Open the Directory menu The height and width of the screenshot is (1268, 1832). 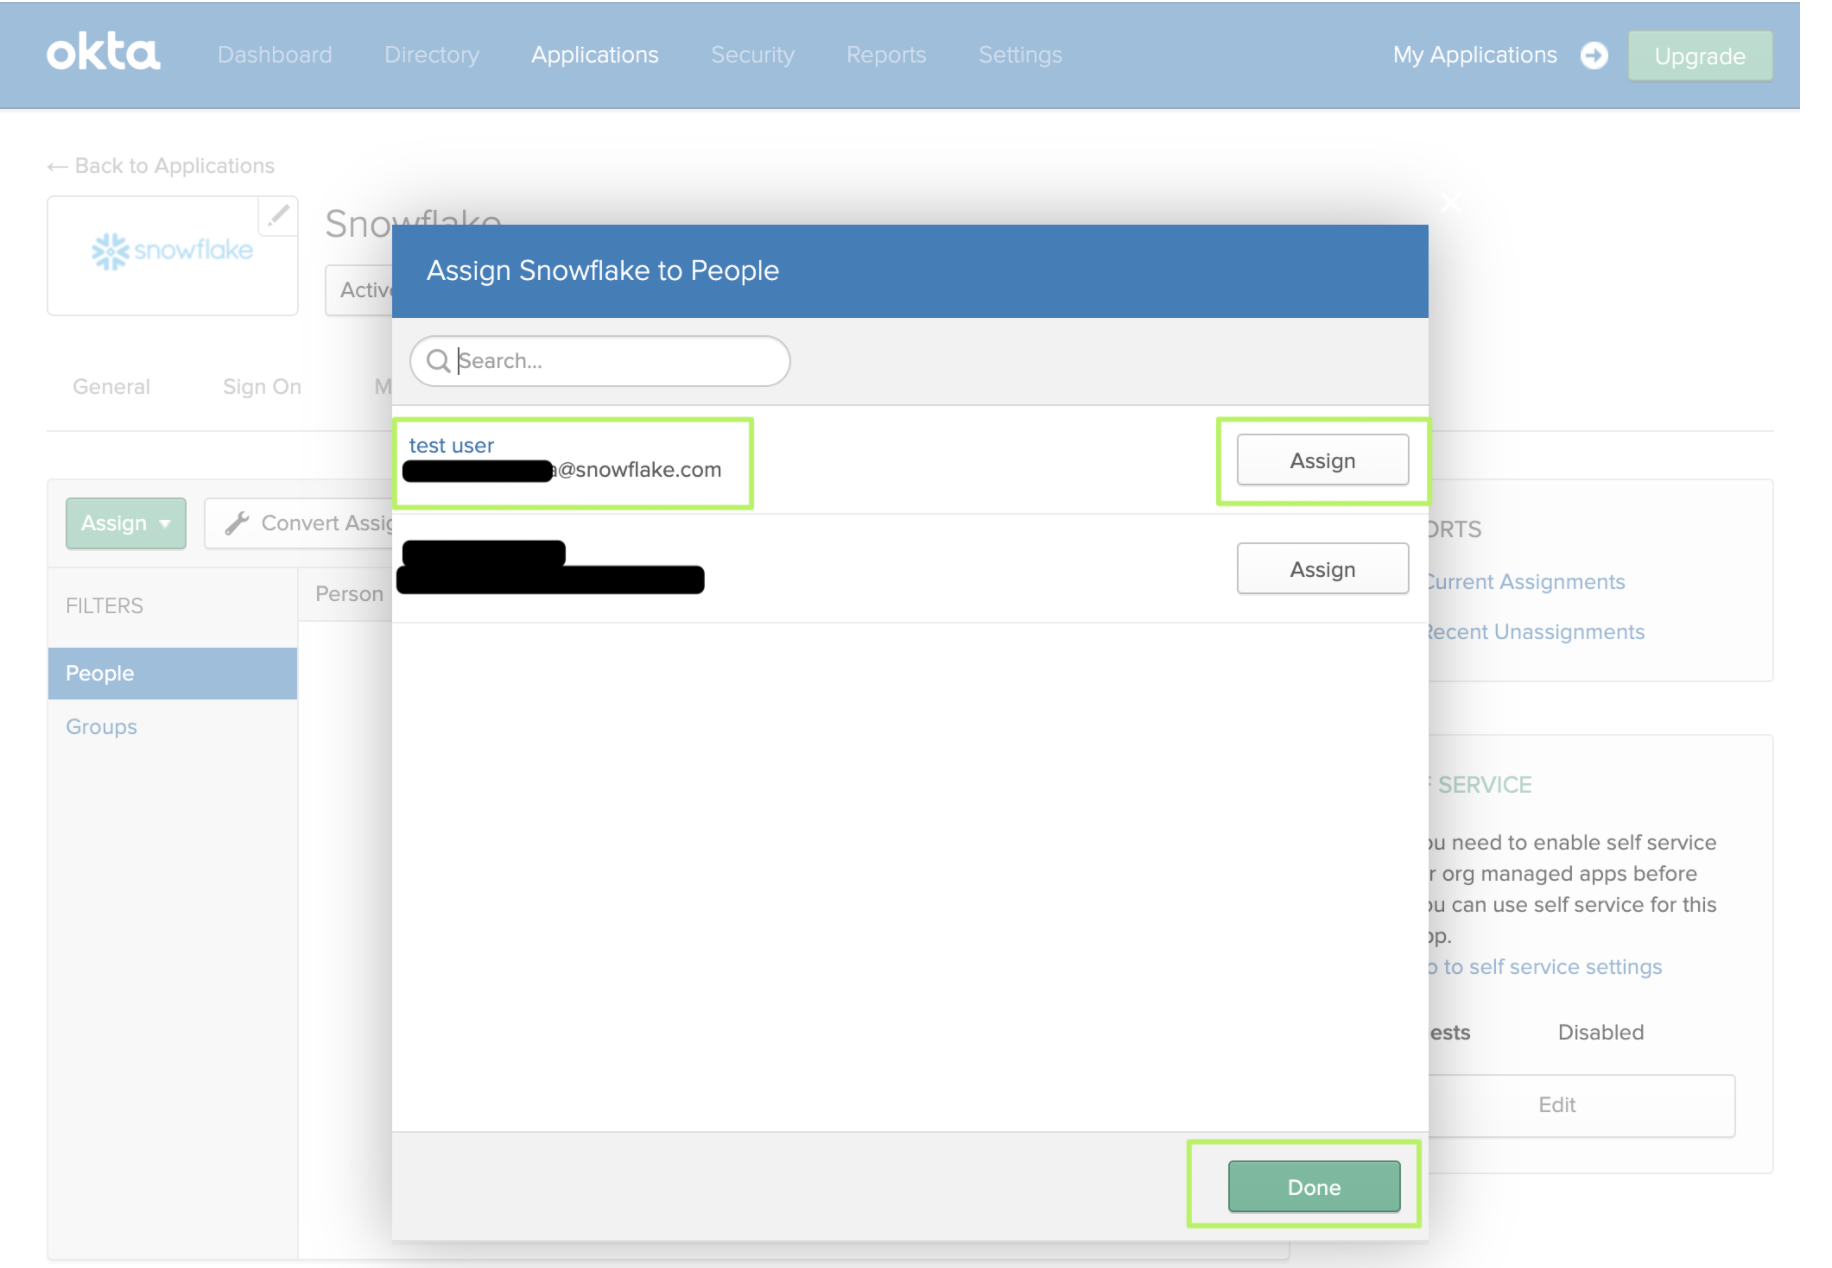pos(431,55)
